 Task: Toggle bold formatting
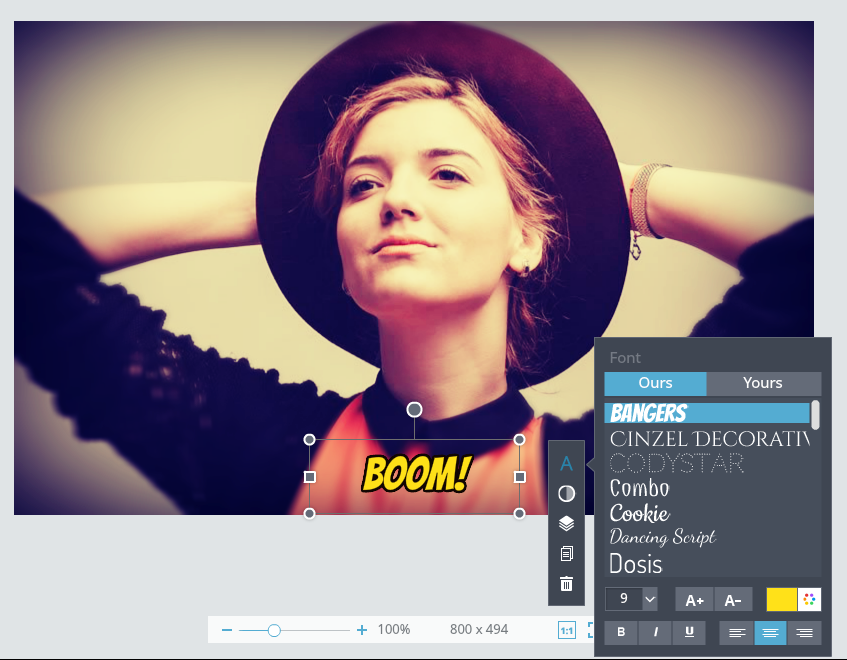621,632
